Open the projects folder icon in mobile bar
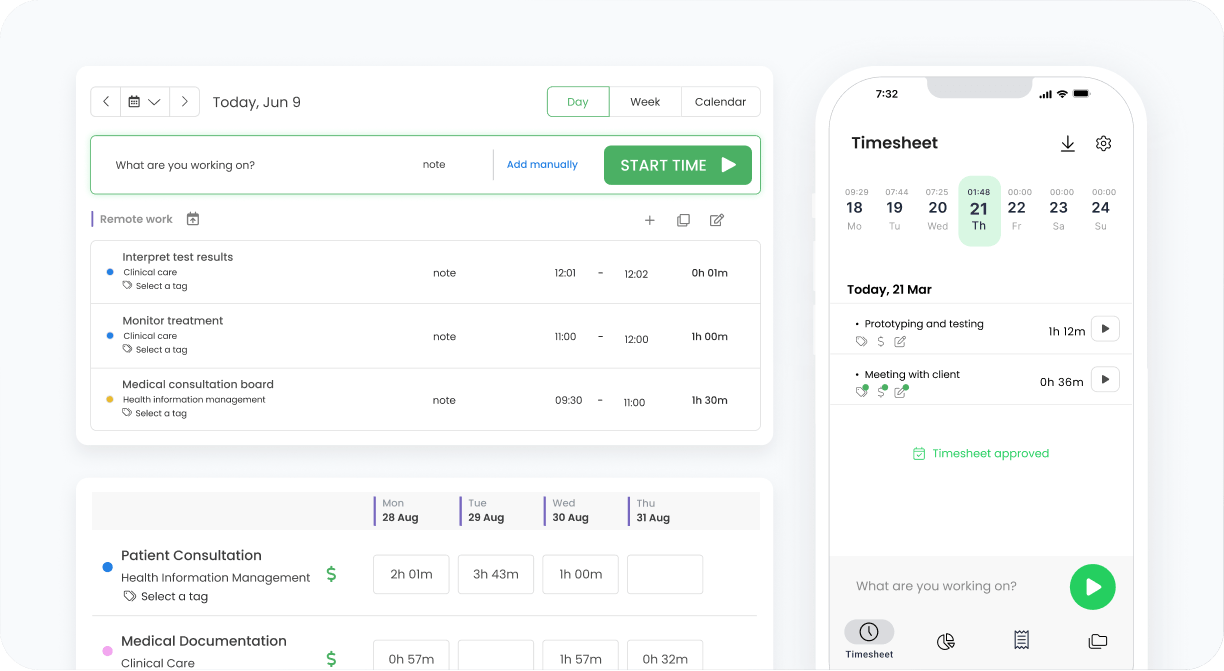This screenshot has height=671, width=1224. pos(1098,641)
